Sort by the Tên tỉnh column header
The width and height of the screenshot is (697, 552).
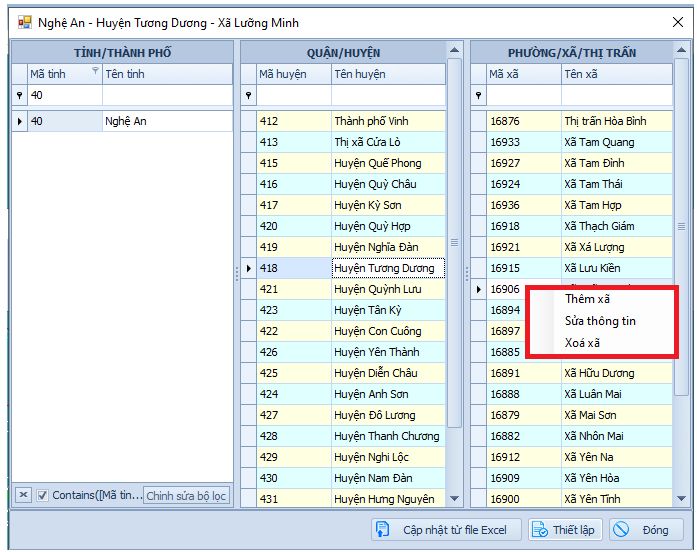tap(168, 74)
